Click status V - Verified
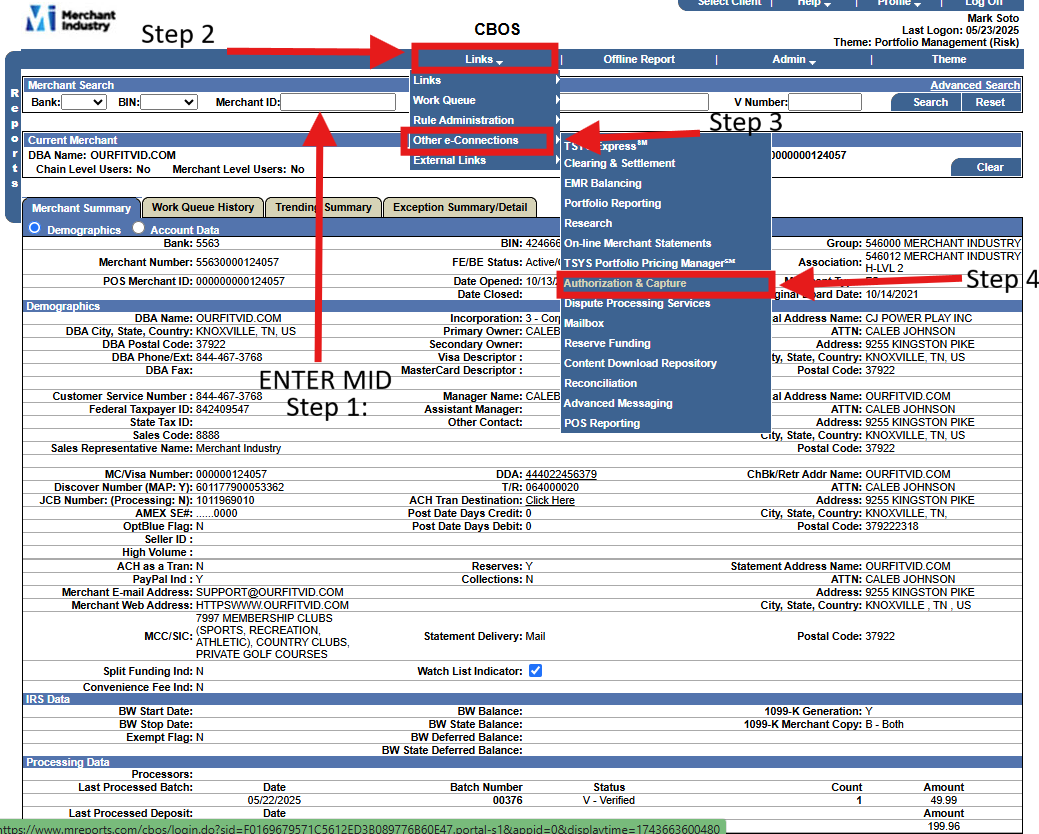Image resolution: width=1039 pixels, height=834 pixels. coord(609,800)
